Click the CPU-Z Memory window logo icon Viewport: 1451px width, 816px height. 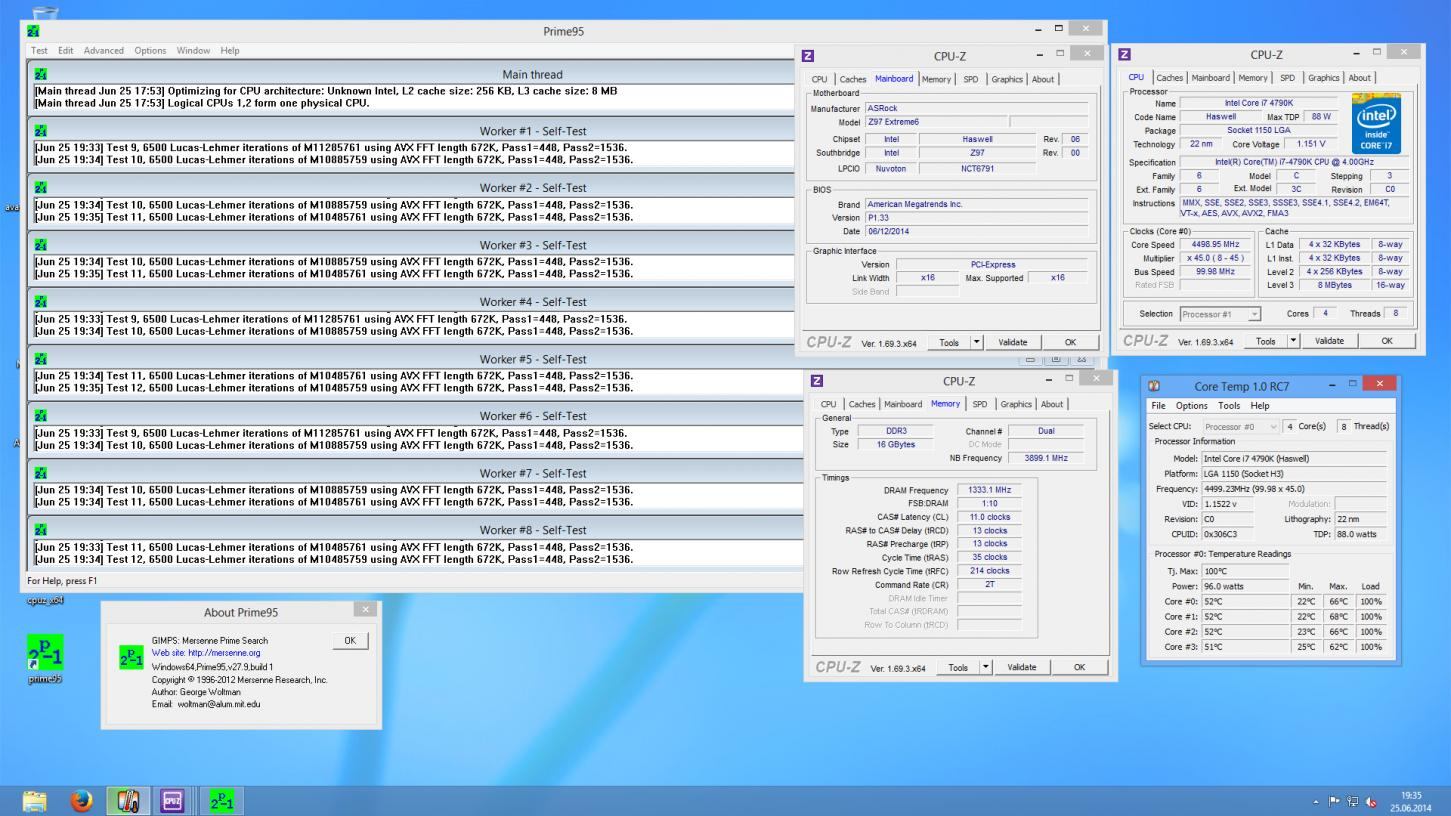point(817,381)
